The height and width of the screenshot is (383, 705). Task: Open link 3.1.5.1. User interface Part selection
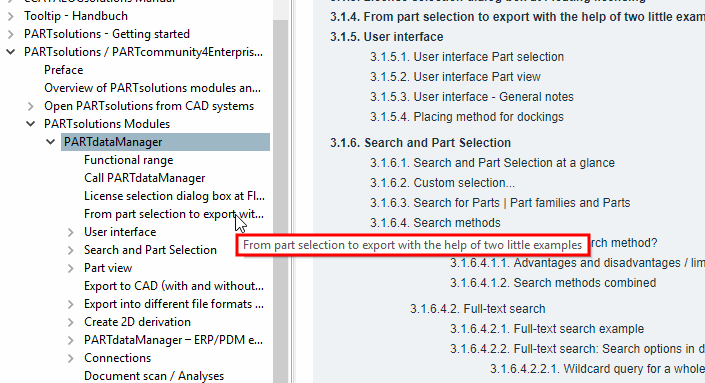[467, 57]
